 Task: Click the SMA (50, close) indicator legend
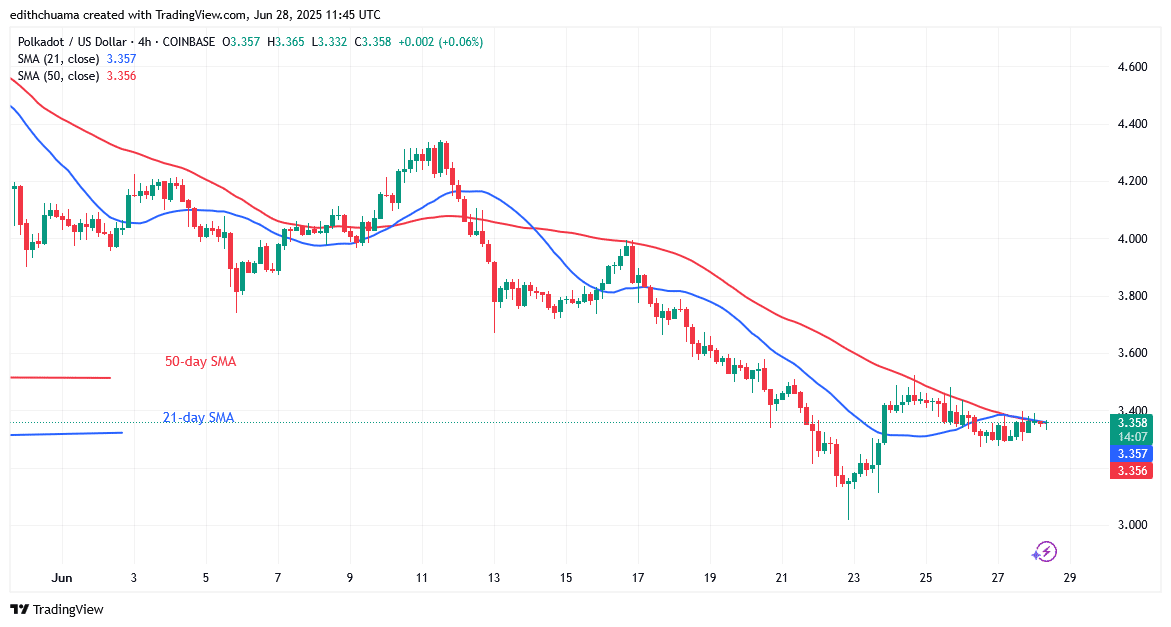click(x=77, y=76)
